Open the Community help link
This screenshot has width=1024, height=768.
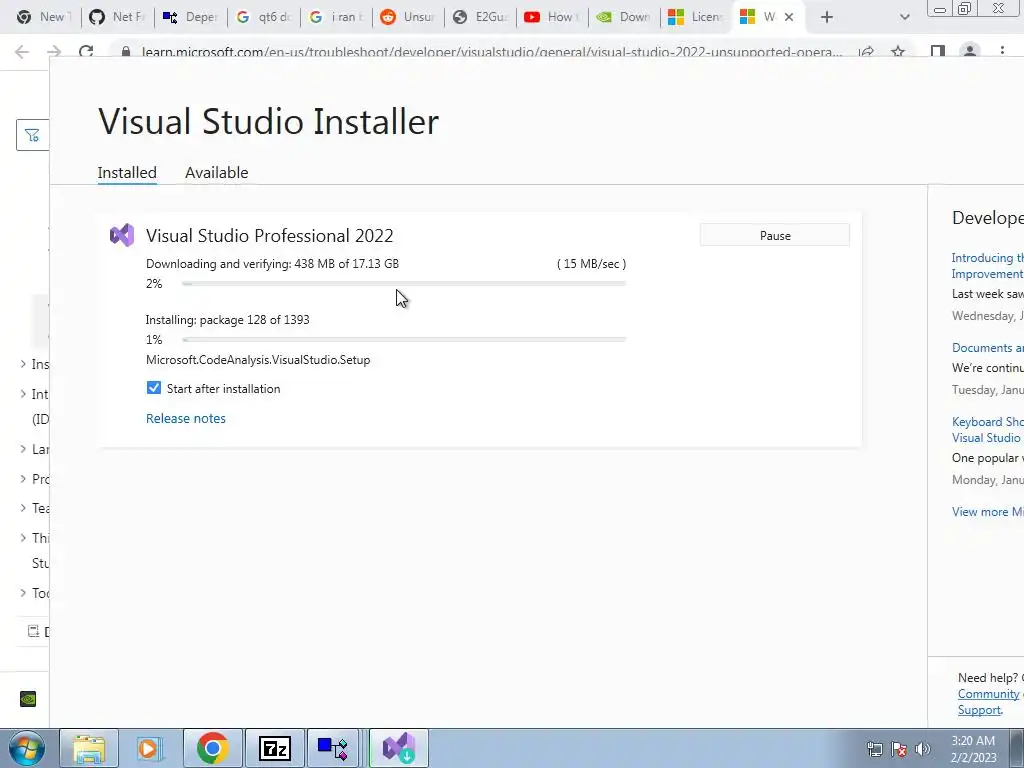click(988, 694)
